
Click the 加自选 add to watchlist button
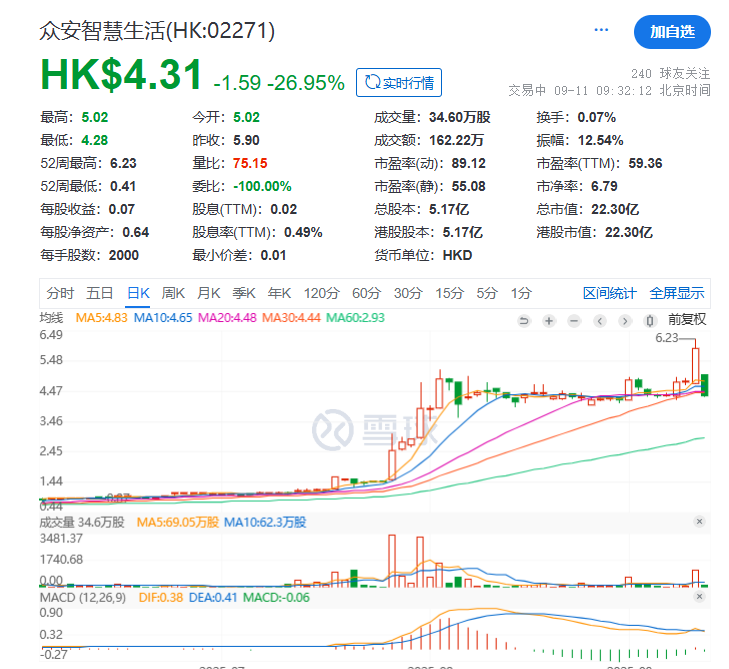pos(672,32)
